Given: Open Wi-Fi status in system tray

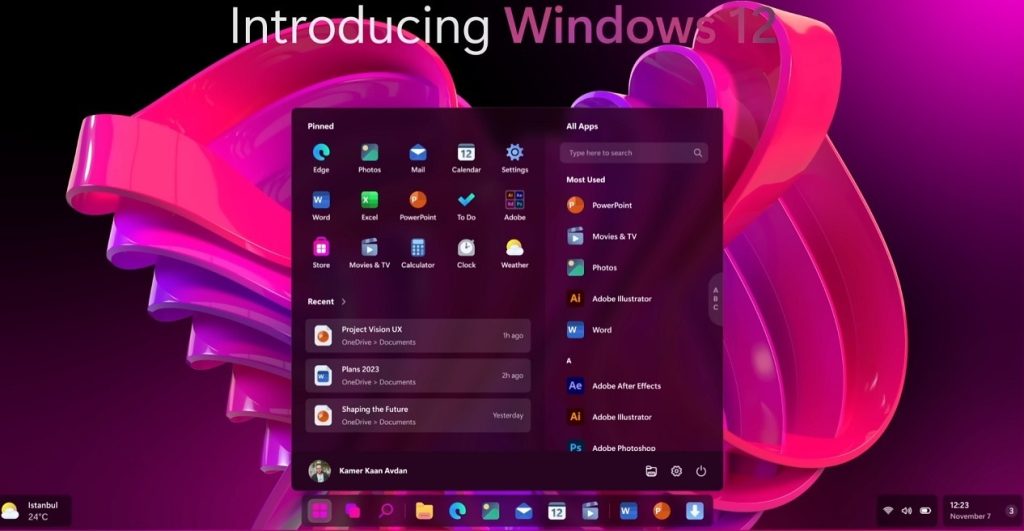Looking at the screenshot, I should [888, 511].
